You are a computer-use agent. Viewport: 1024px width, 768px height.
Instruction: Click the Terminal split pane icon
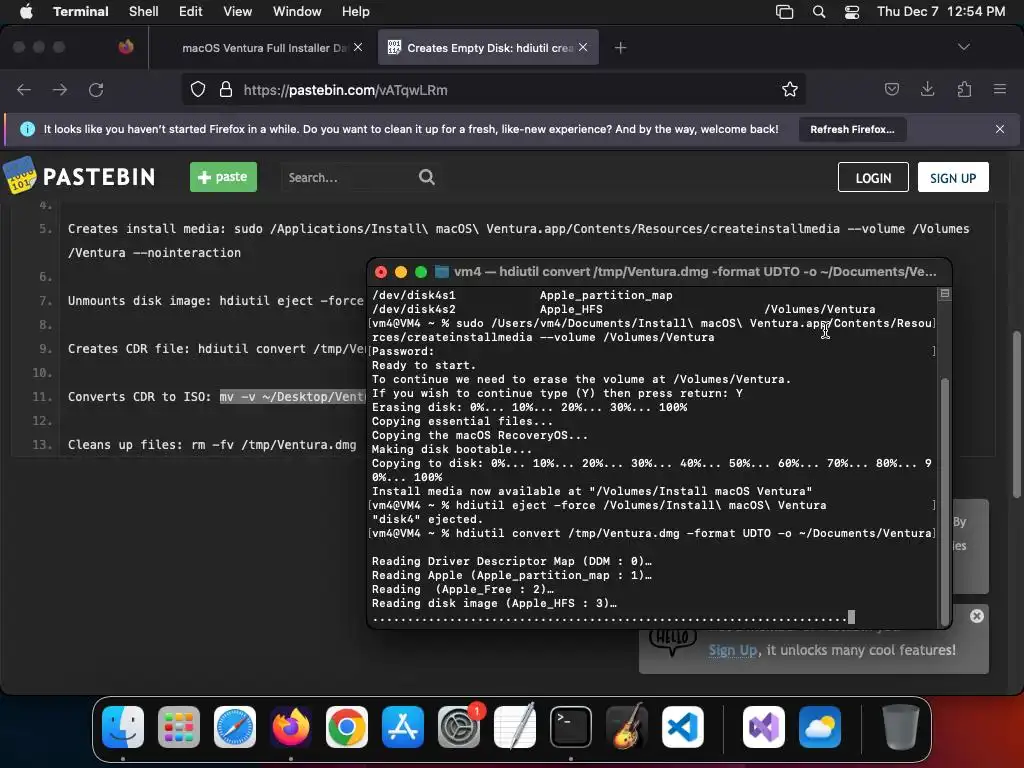coord(944,294)
